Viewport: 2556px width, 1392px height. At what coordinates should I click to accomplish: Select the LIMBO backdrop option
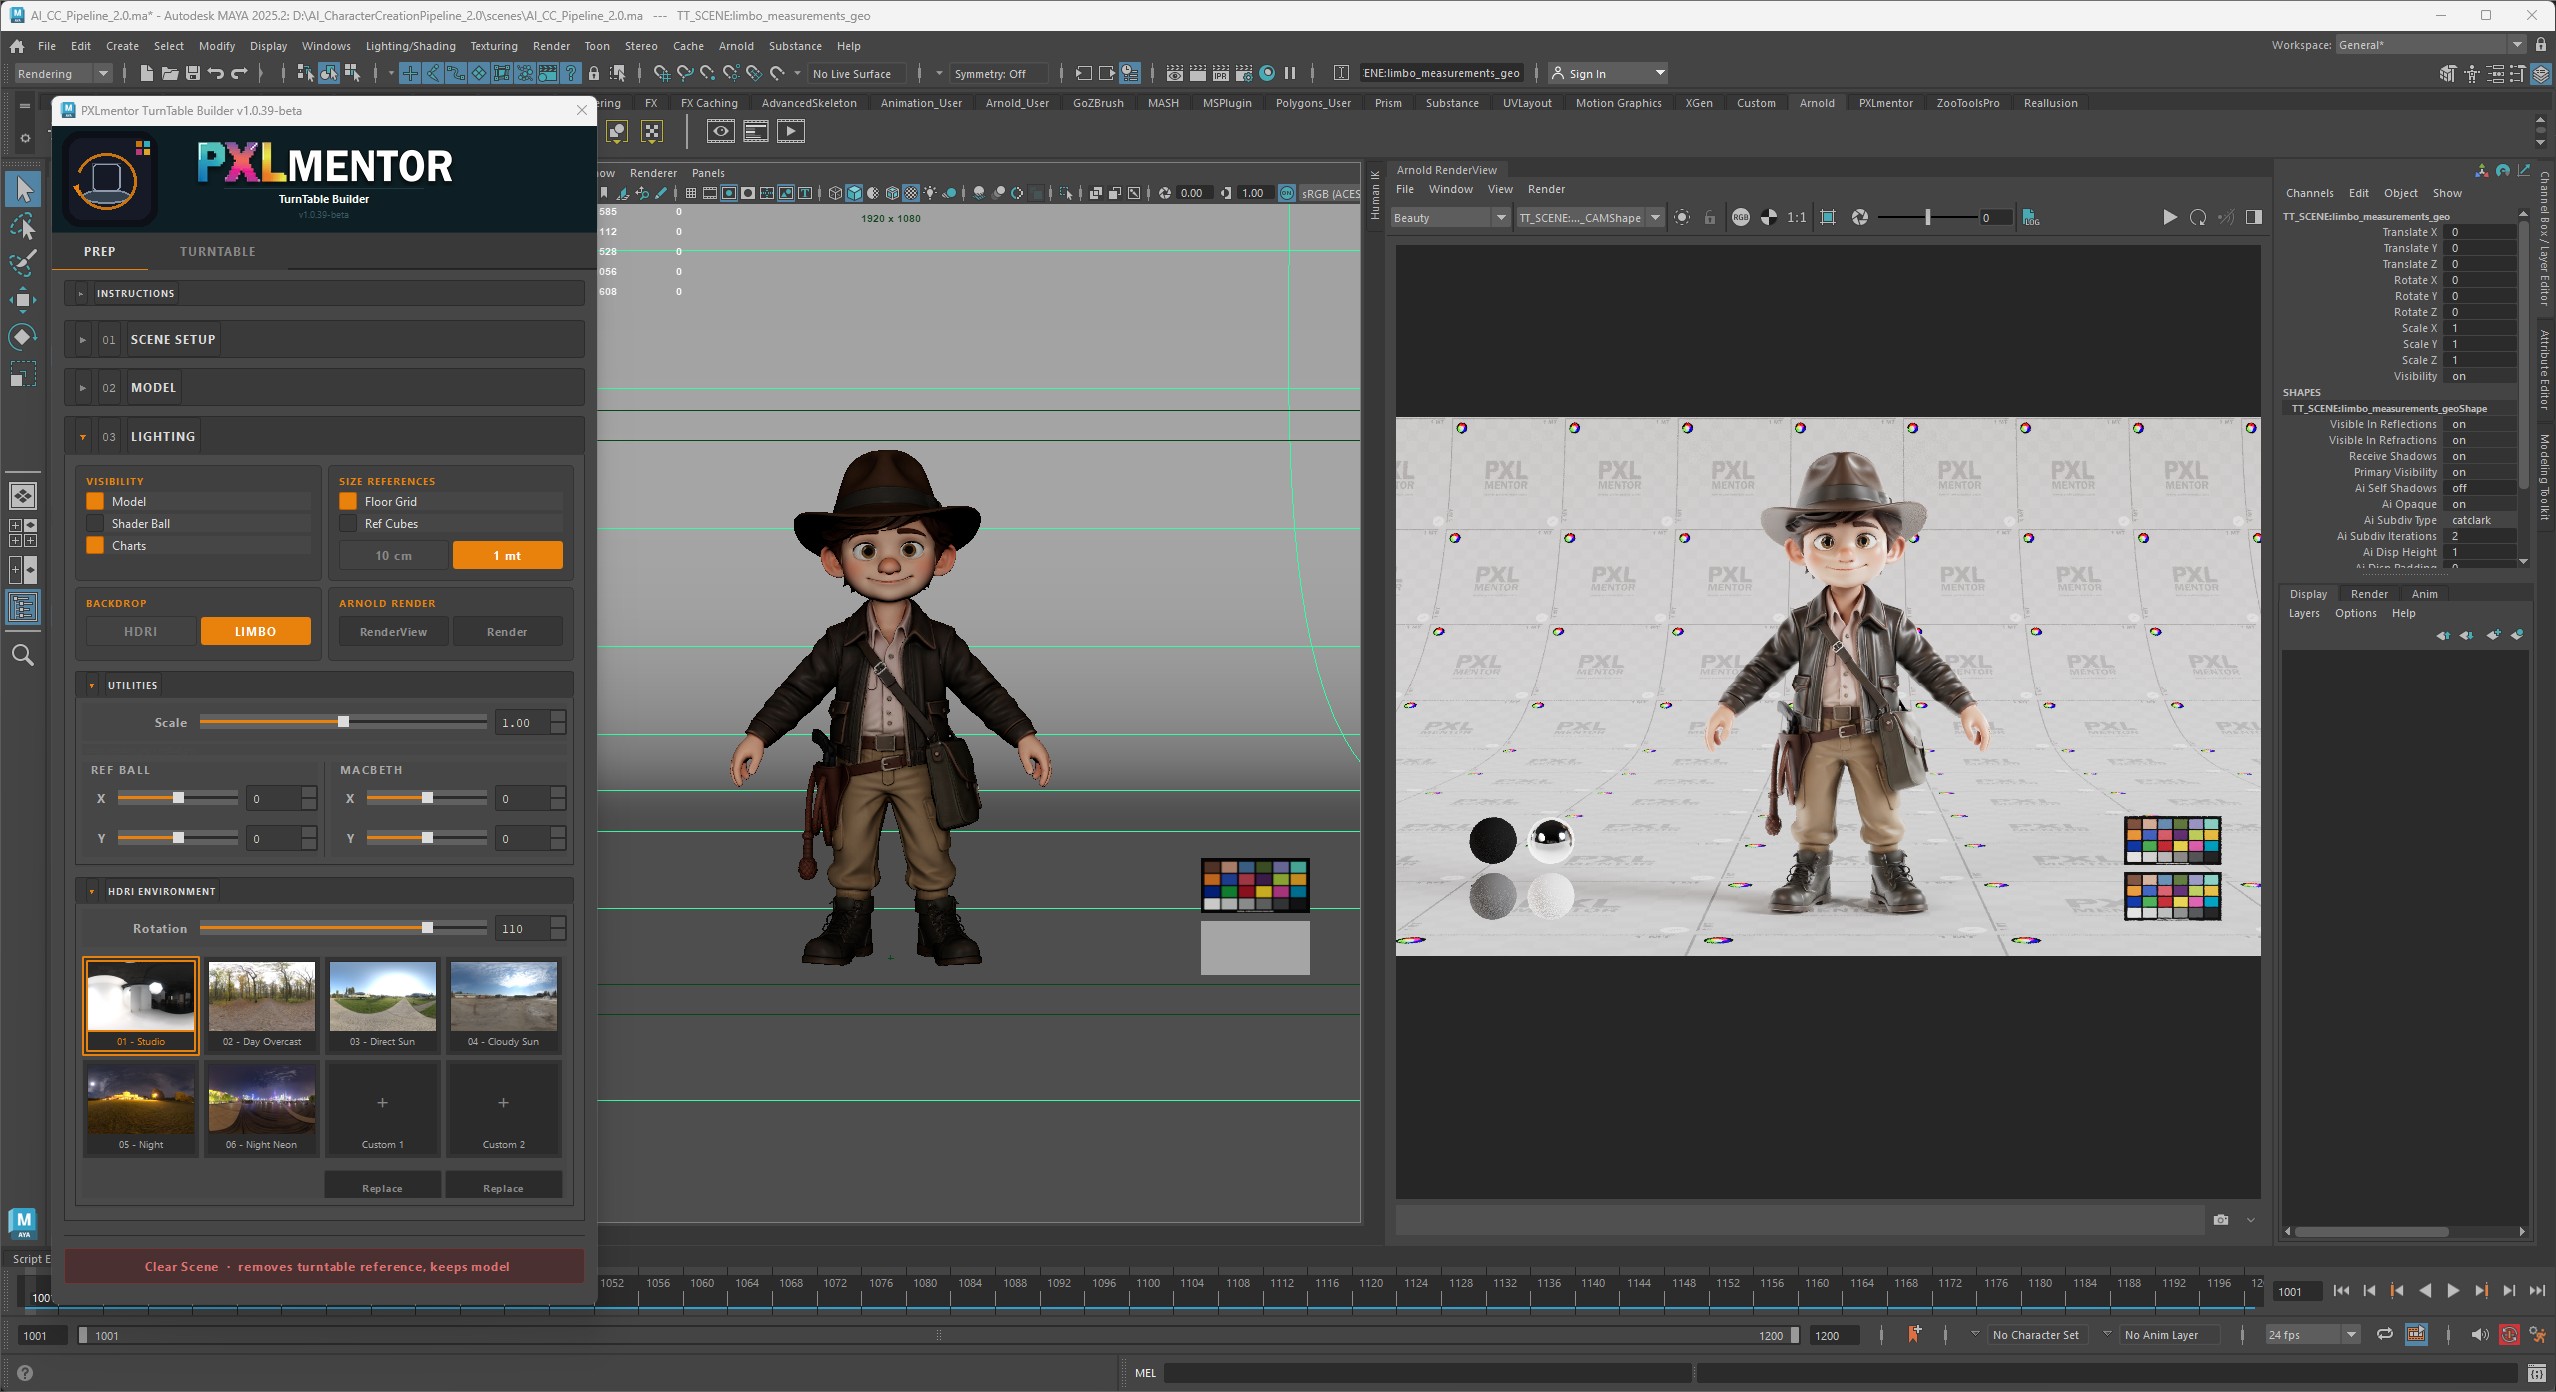(x=256, y=631)
